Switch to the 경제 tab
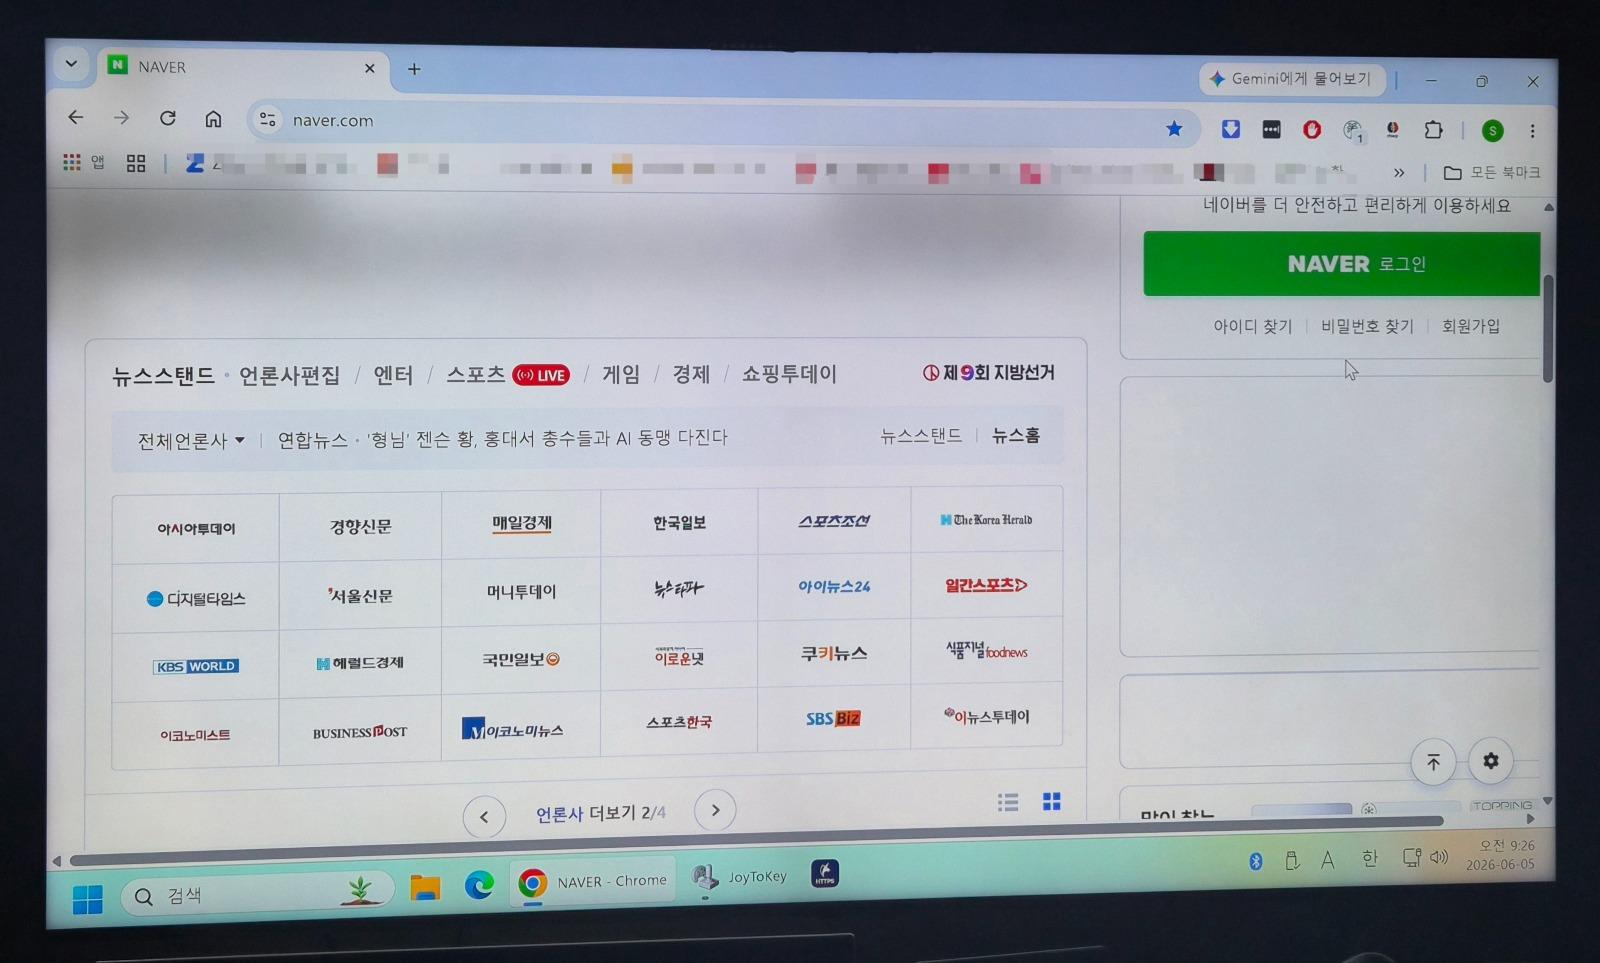 coord(691,374)
